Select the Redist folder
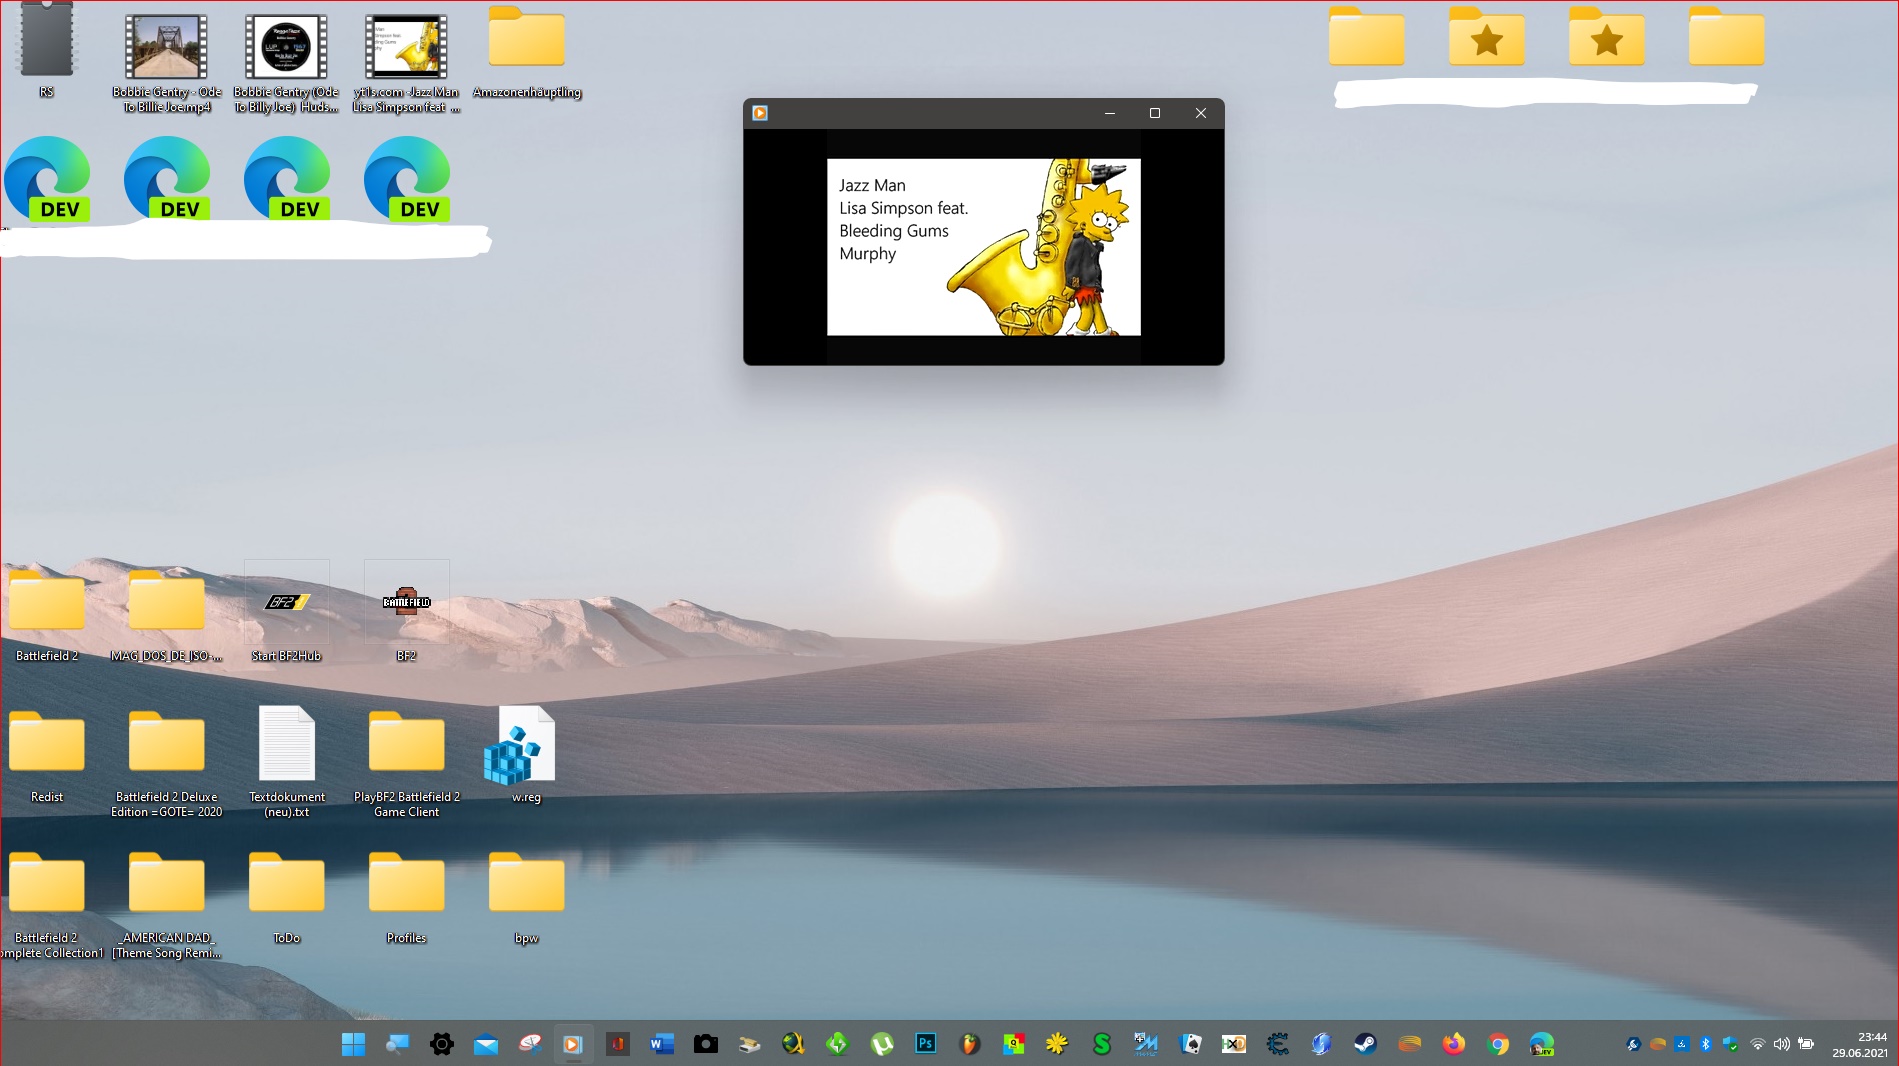1899x1066 pixels. click(47, 756)
